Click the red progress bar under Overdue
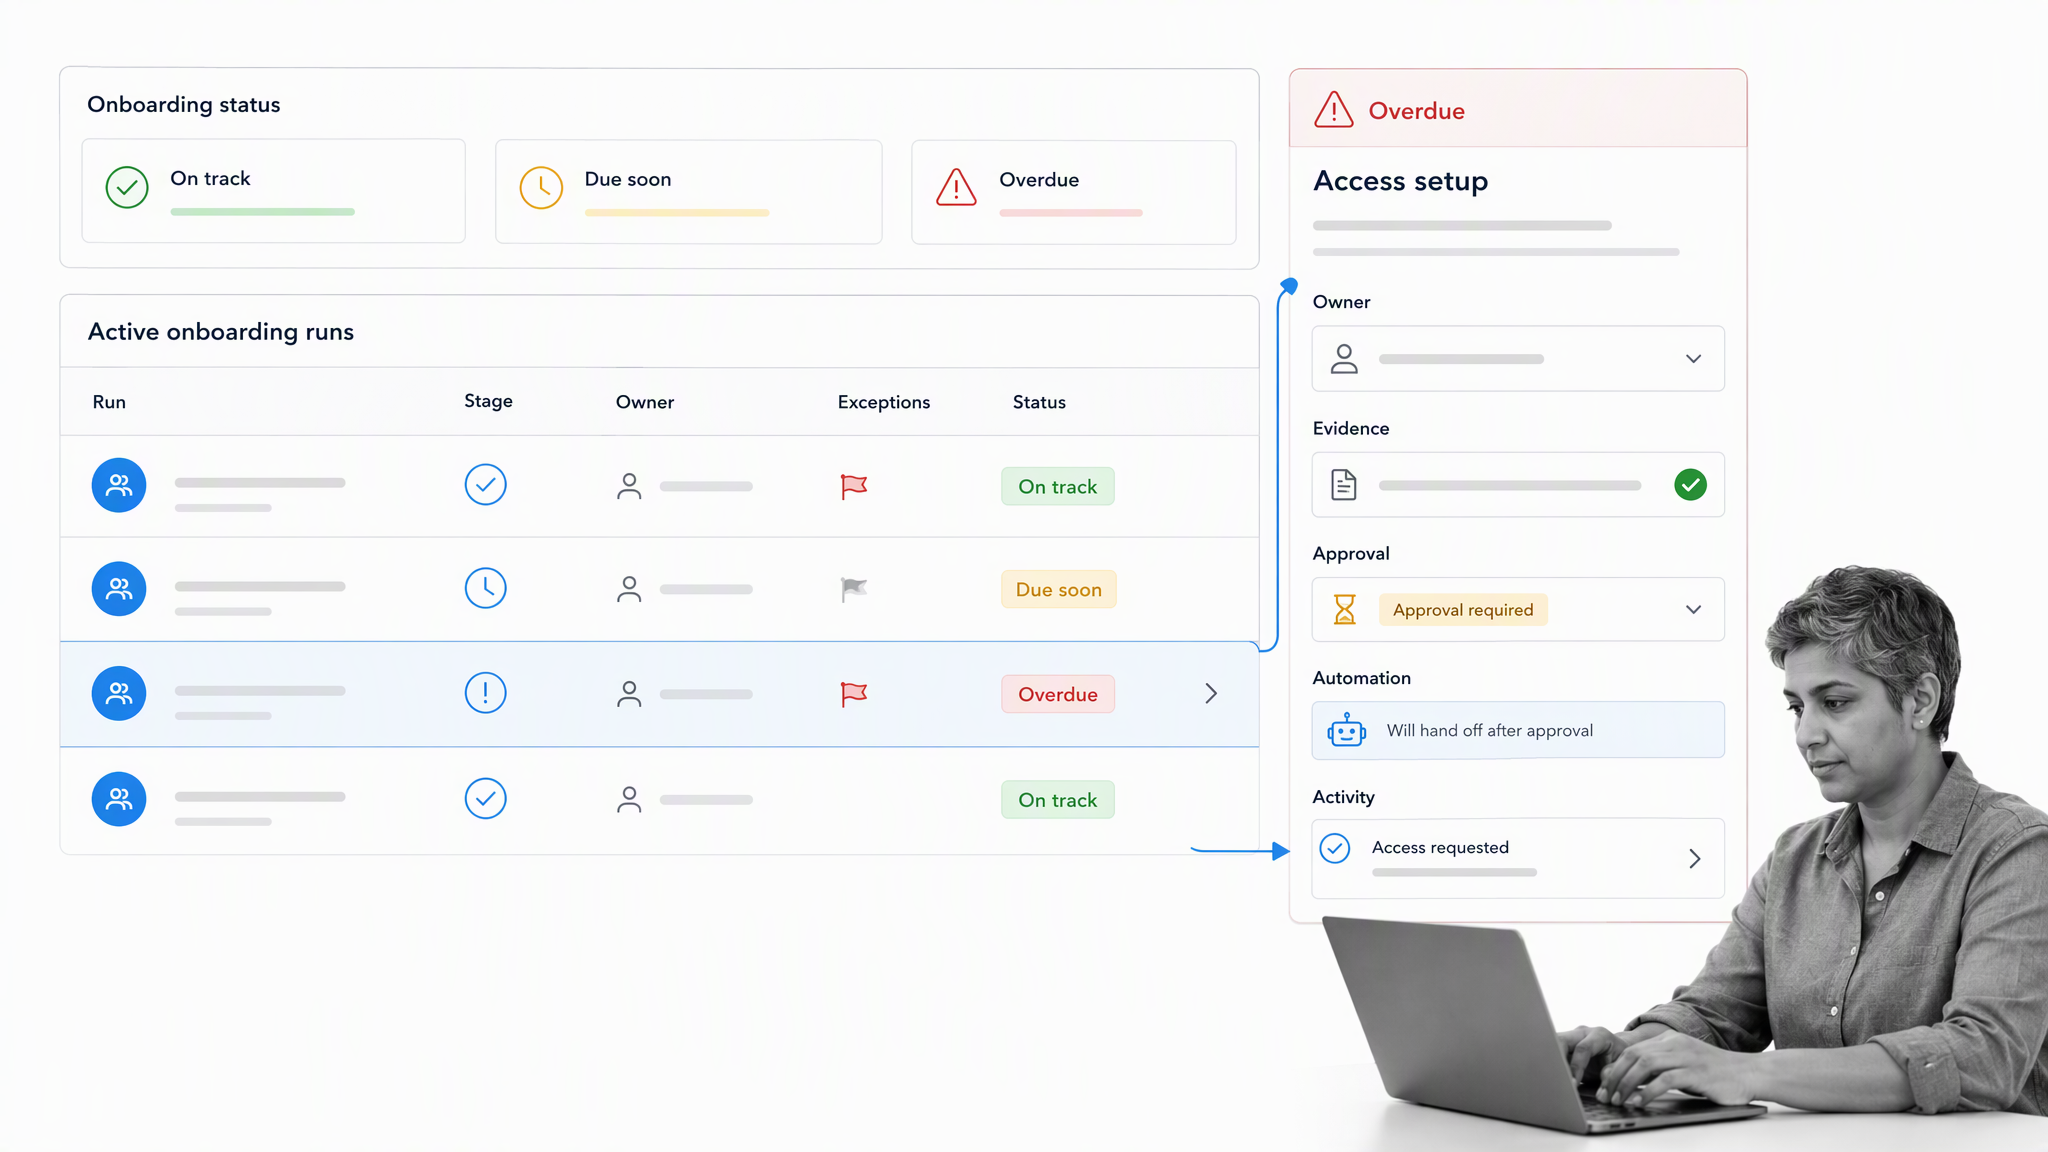Screen dimensions: 2048x1152 click(1071, 213)
